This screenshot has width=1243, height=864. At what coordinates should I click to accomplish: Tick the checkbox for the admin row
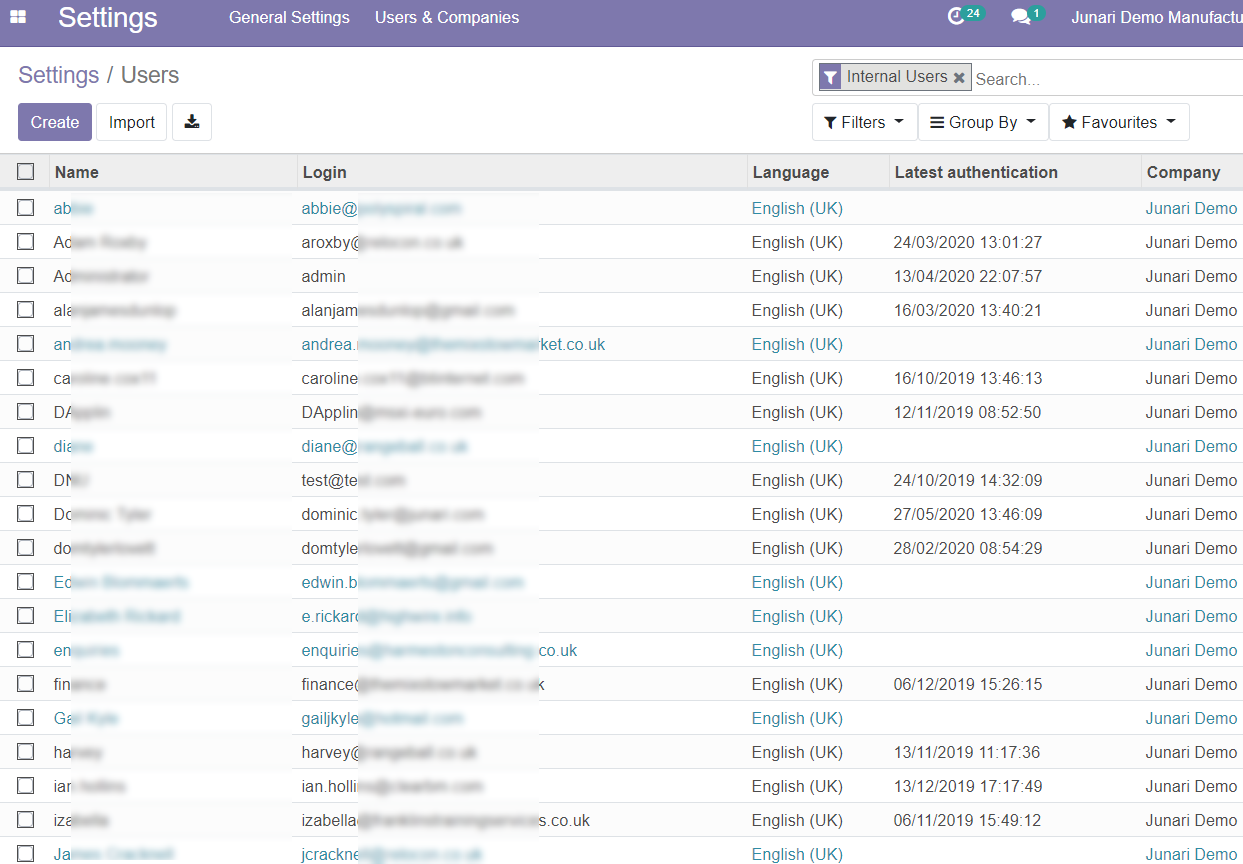[x=26, y=276]
